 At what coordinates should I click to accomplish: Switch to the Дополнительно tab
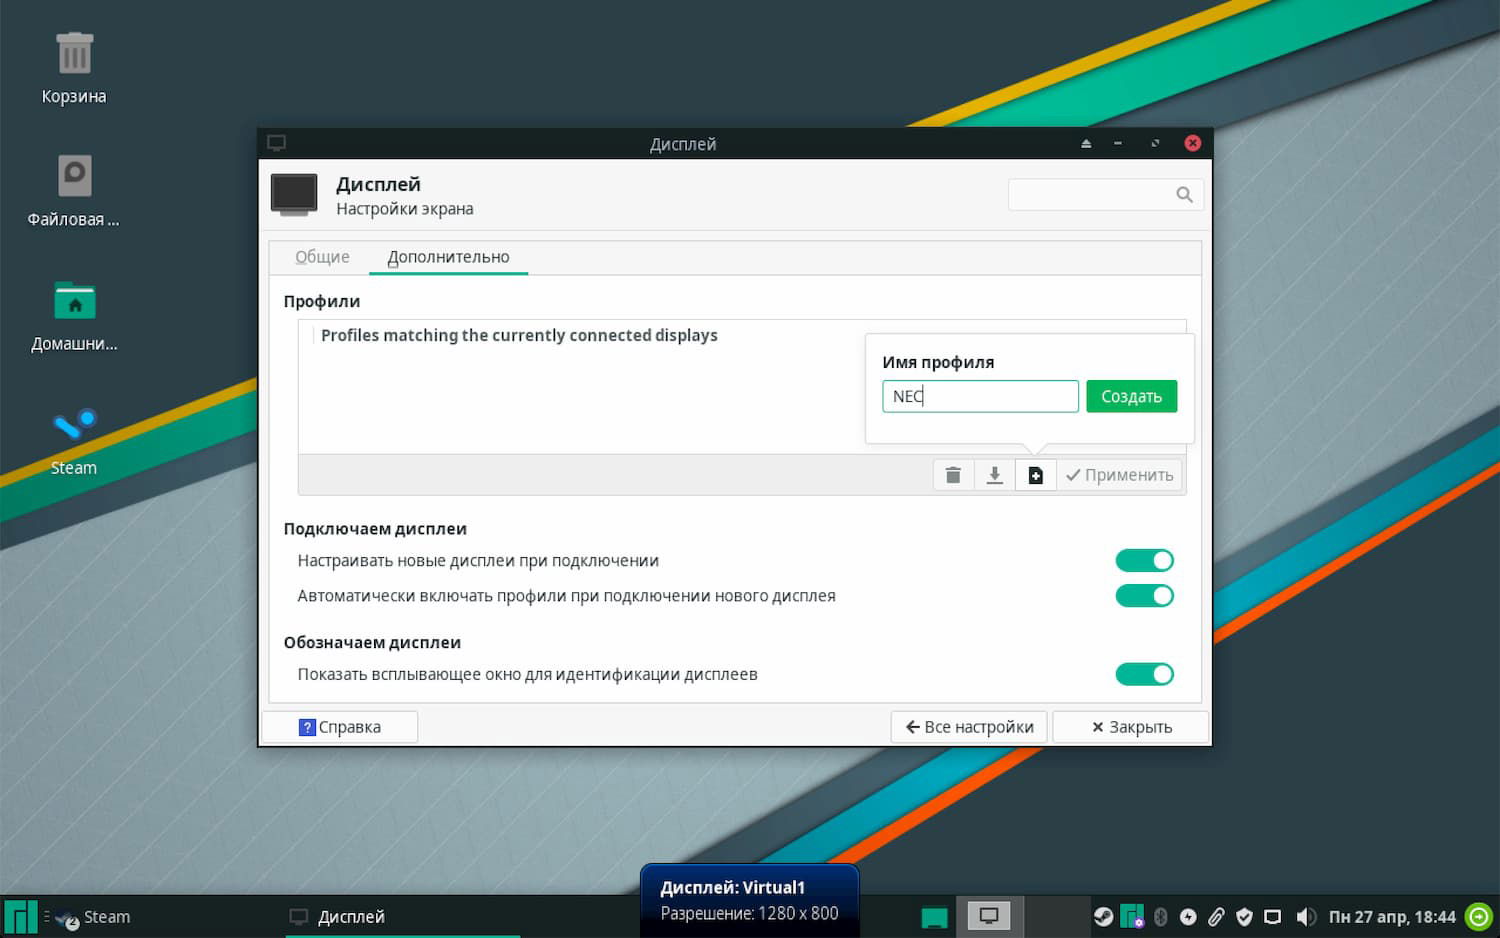click(448, 257)
